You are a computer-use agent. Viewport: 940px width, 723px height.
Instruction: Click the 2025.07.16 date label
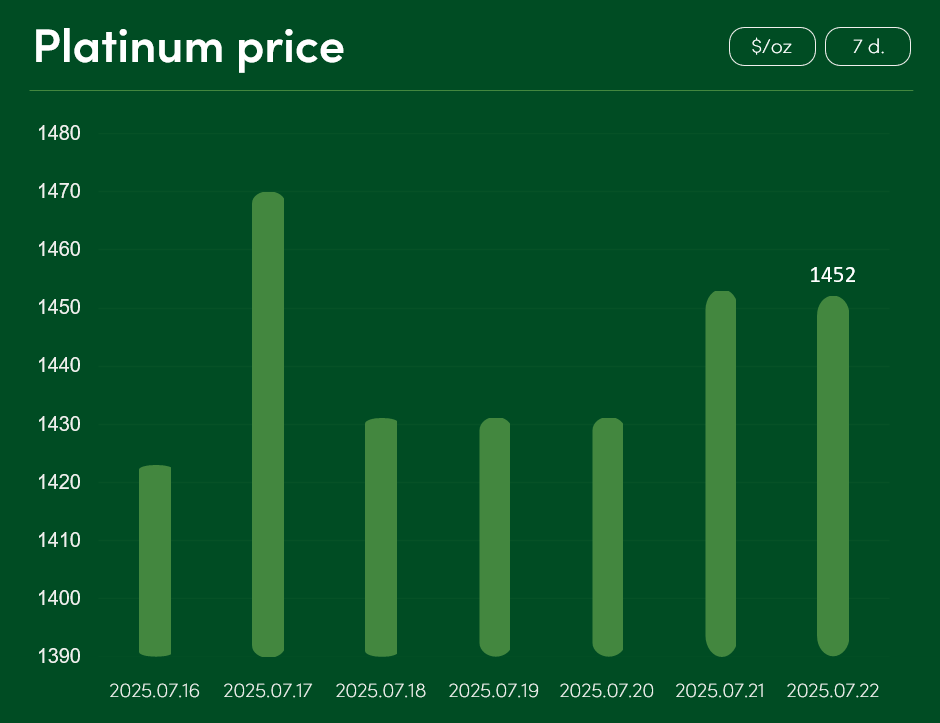pos(155,691)
